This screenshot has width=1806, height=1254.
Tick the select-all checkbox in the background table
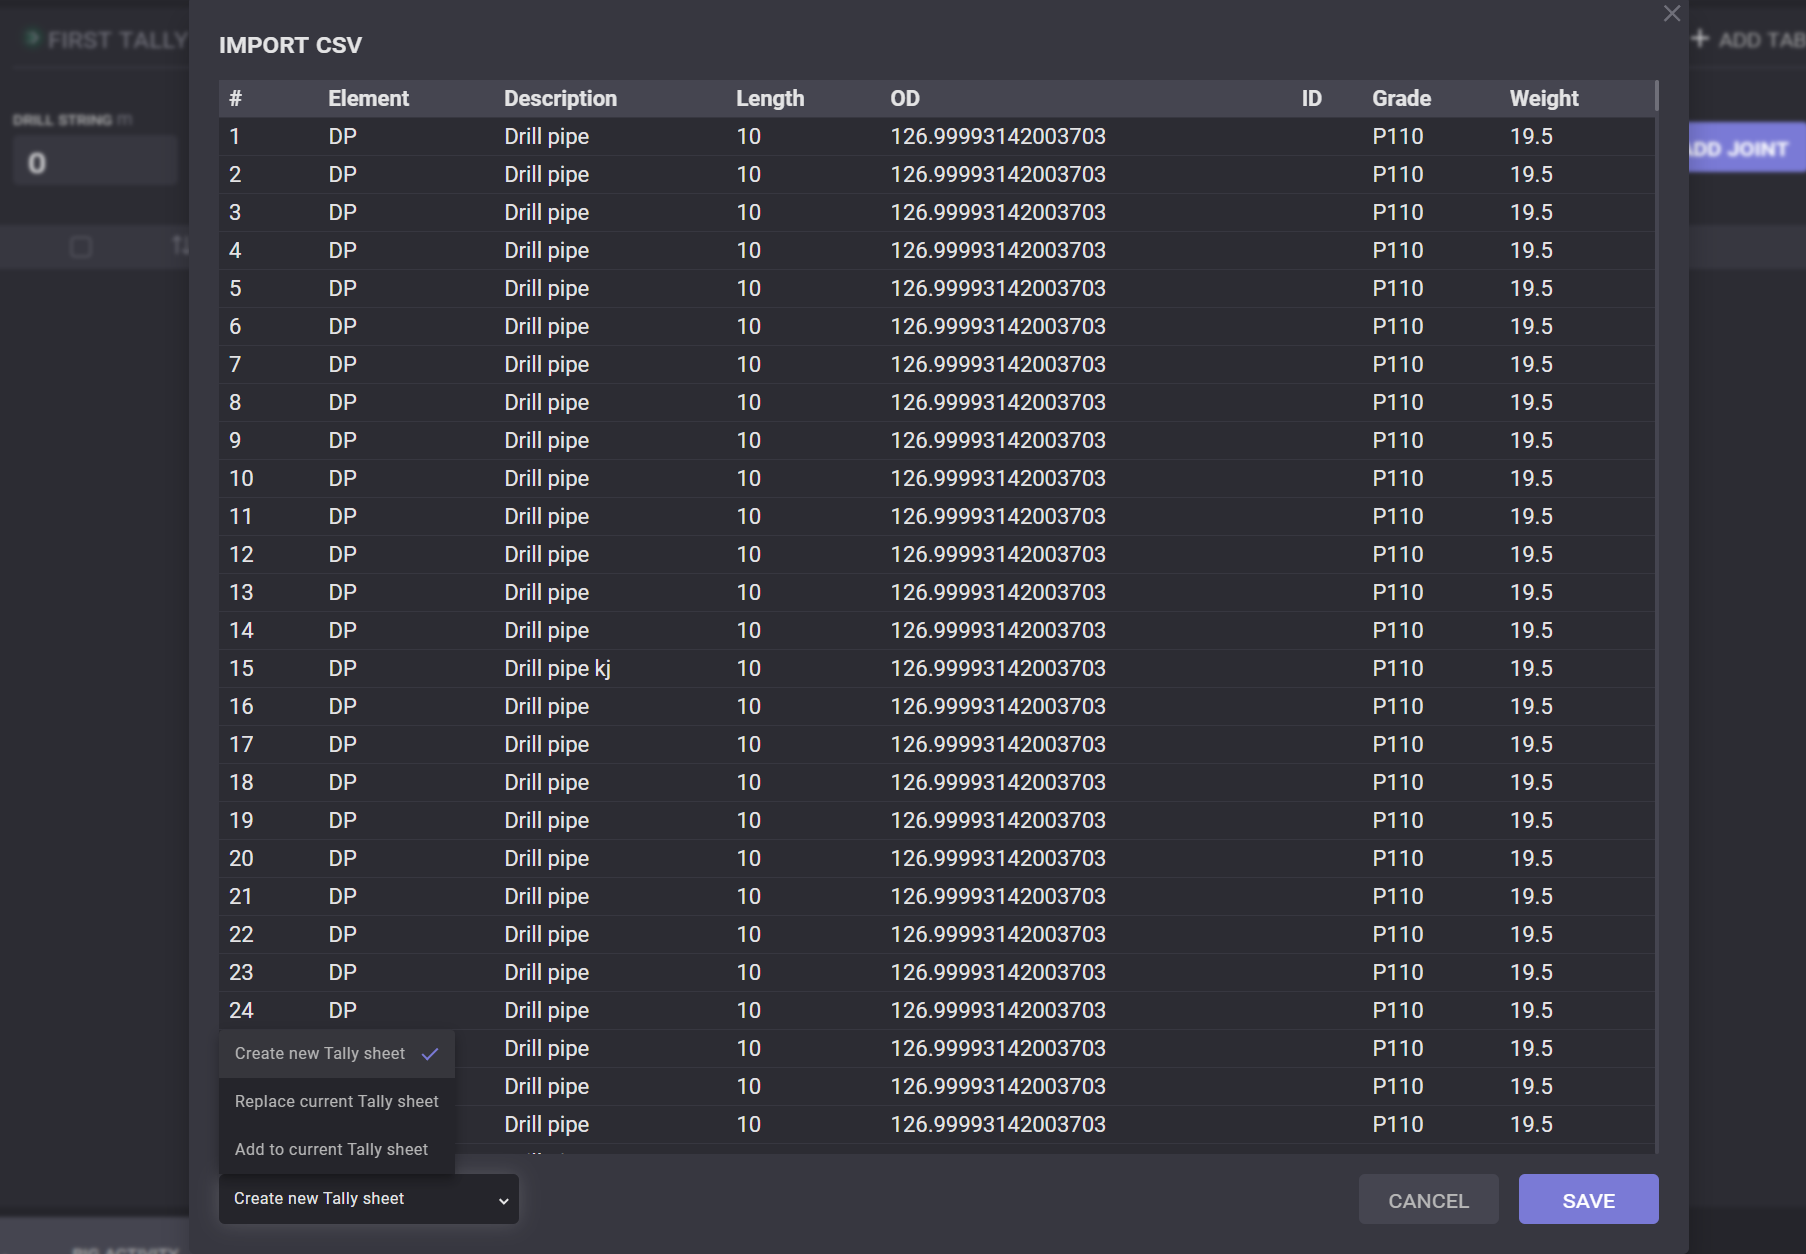[x=81, y=247]
